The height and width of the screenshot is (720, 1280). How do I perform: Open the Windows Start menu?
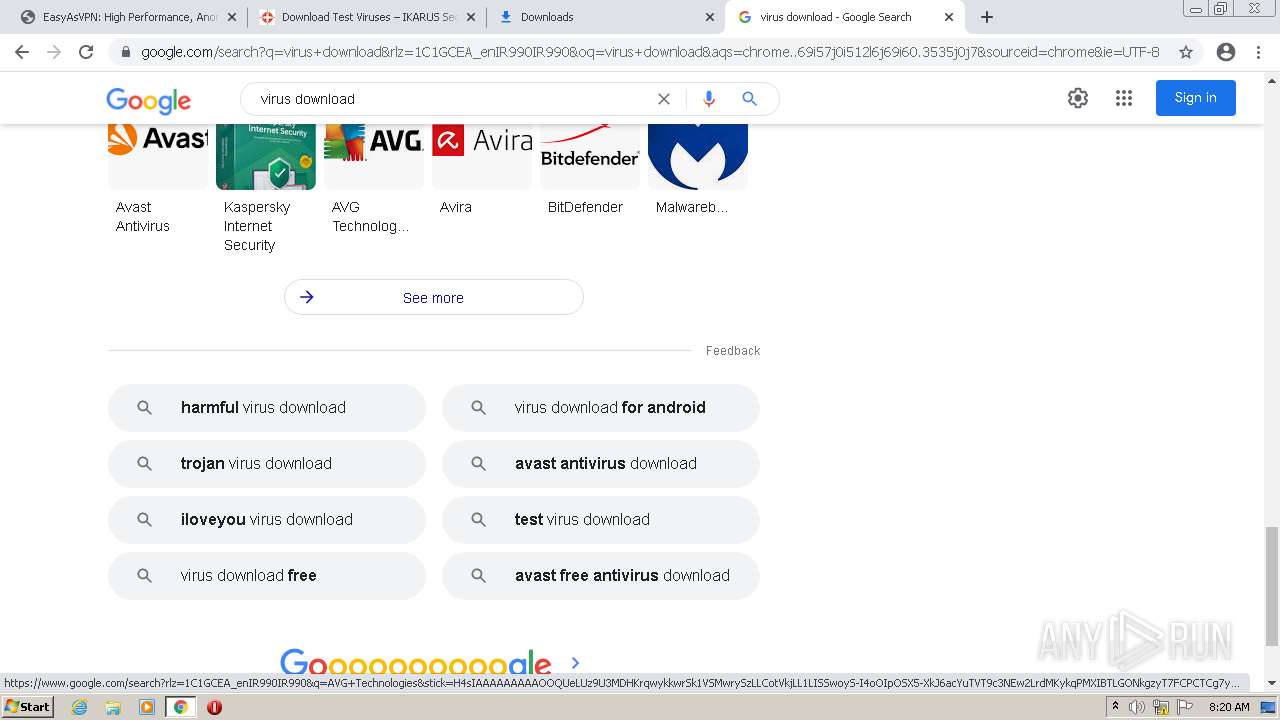coord(27,707)
